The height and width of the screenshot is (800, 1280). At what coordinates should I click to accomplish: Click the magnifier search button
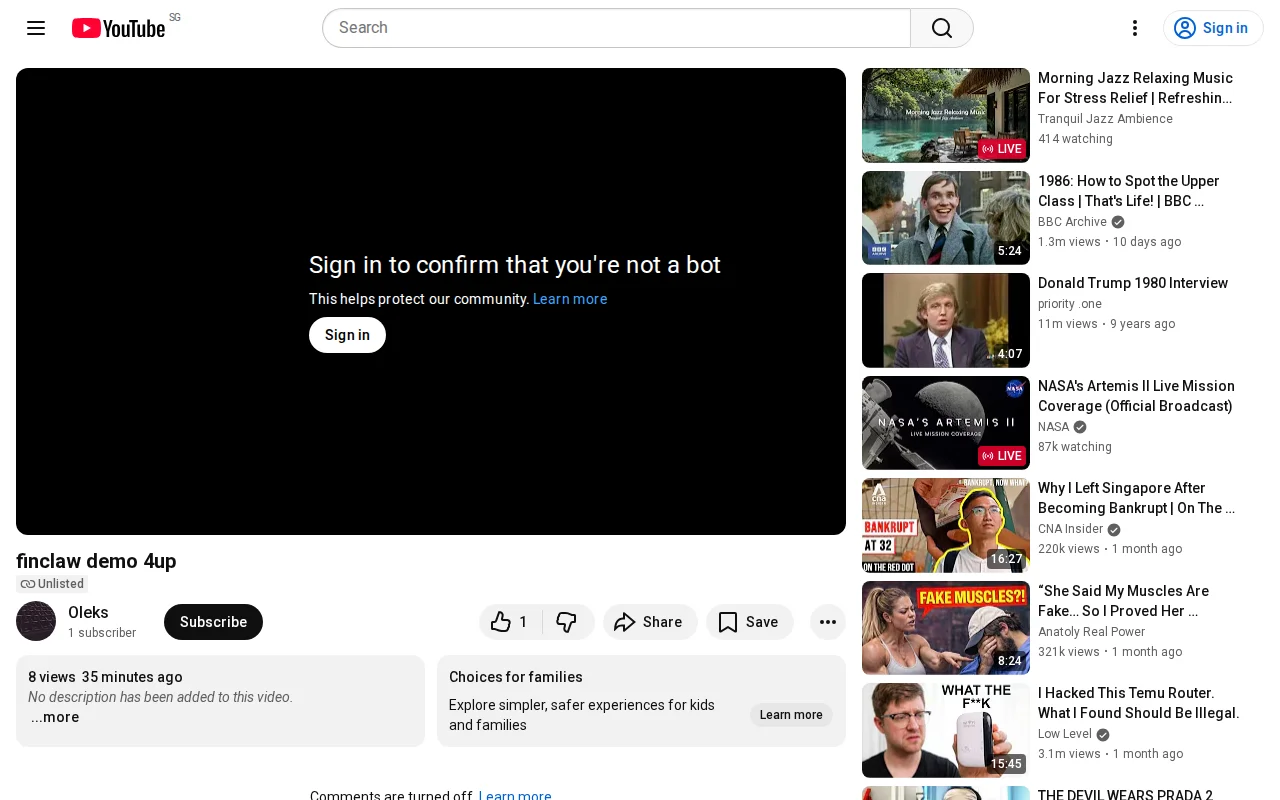tap(942, 28)
